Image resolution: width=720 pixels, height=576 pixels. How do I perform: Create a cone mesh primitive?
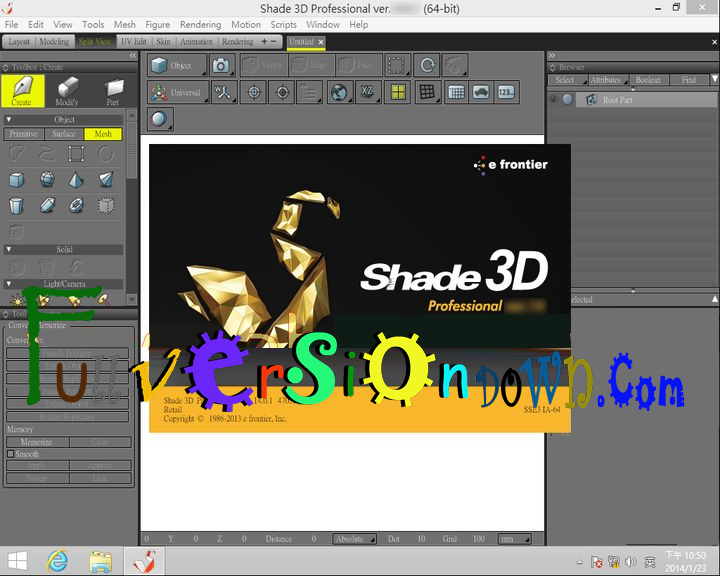(106, 180)
